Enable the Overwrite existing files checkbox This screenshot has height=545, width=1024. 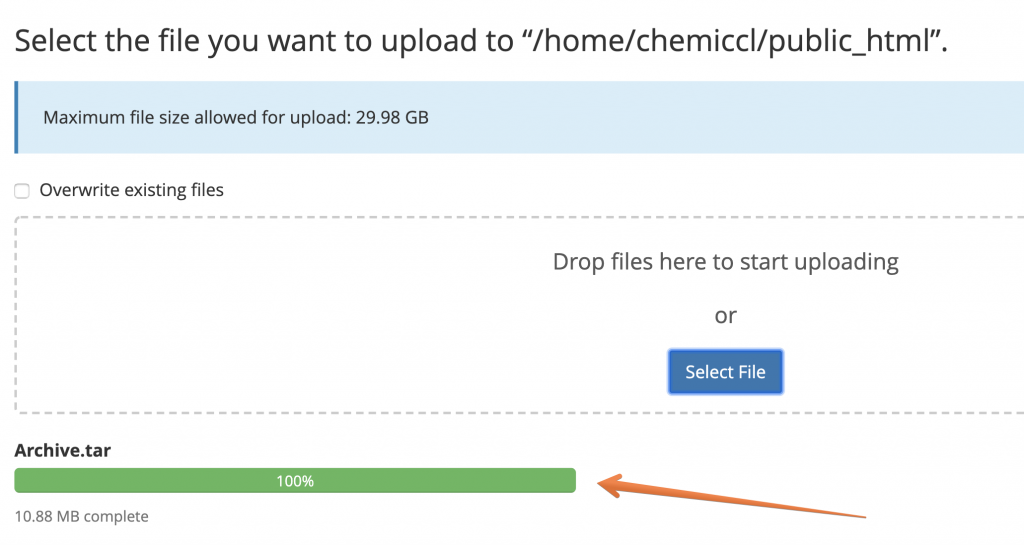coord(22,191)
